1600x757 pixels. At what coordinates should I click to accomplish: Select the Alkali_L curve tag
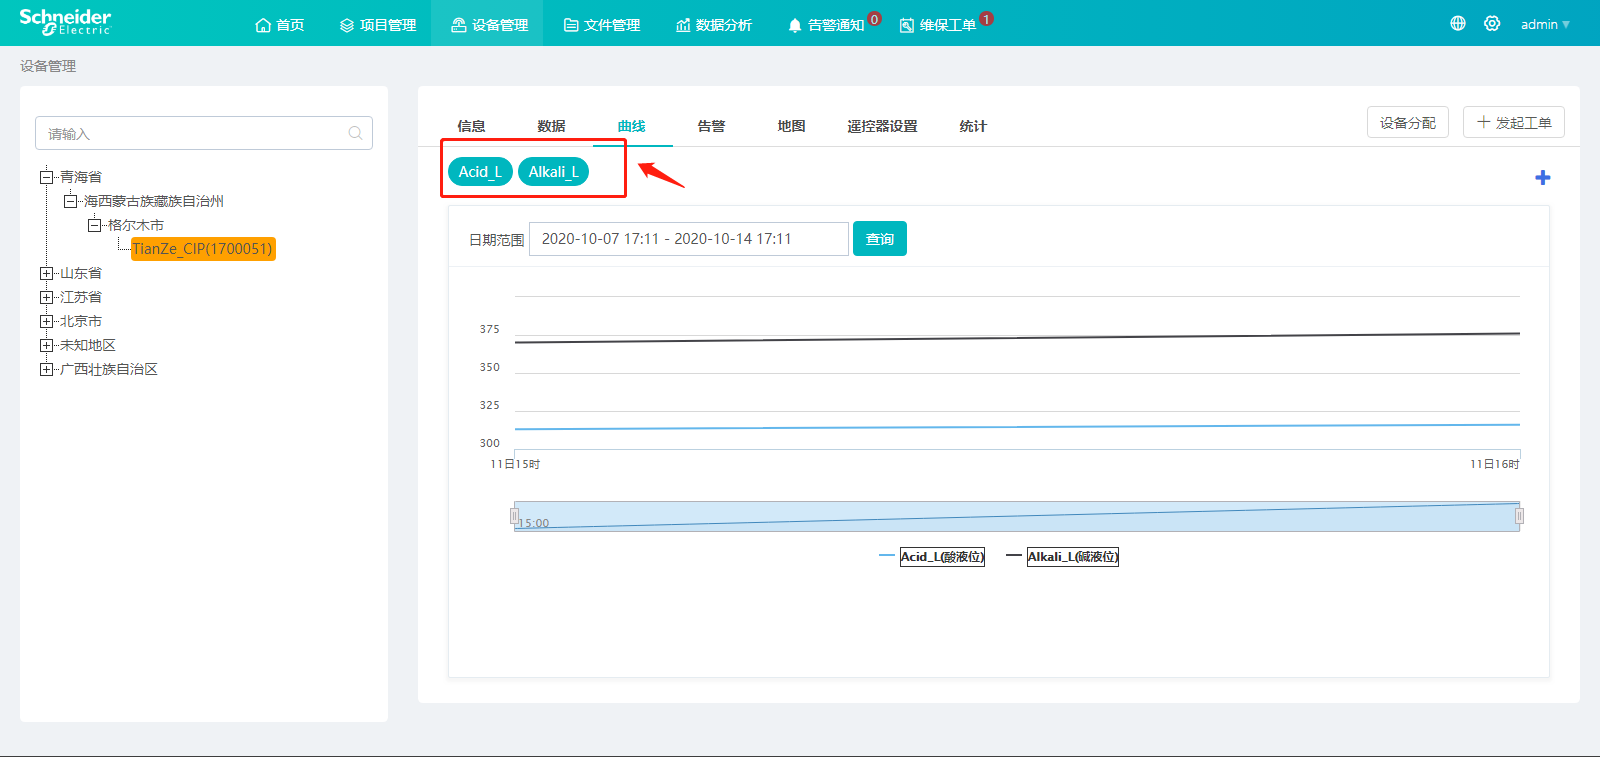[553, 172]
